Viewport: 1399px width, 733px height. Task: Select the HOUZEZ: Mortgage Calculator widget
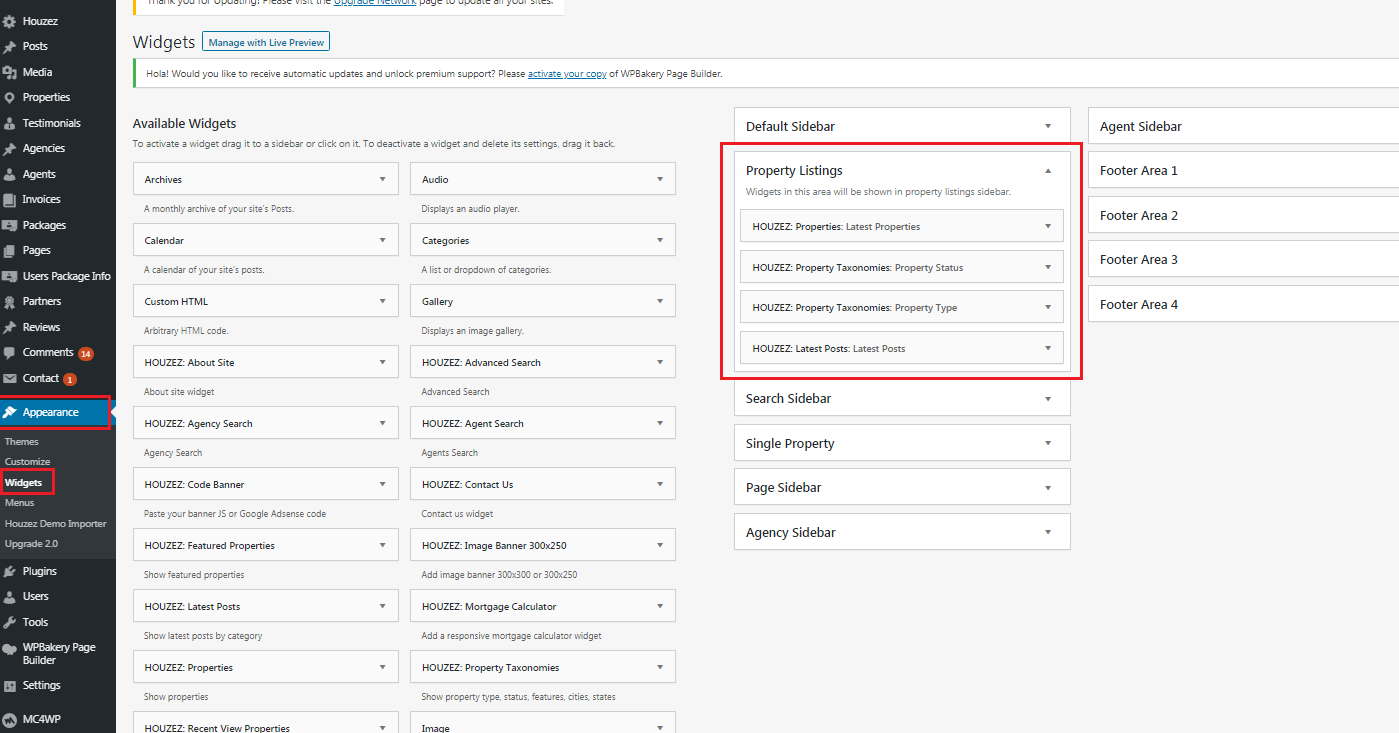[x=543, y=606]
